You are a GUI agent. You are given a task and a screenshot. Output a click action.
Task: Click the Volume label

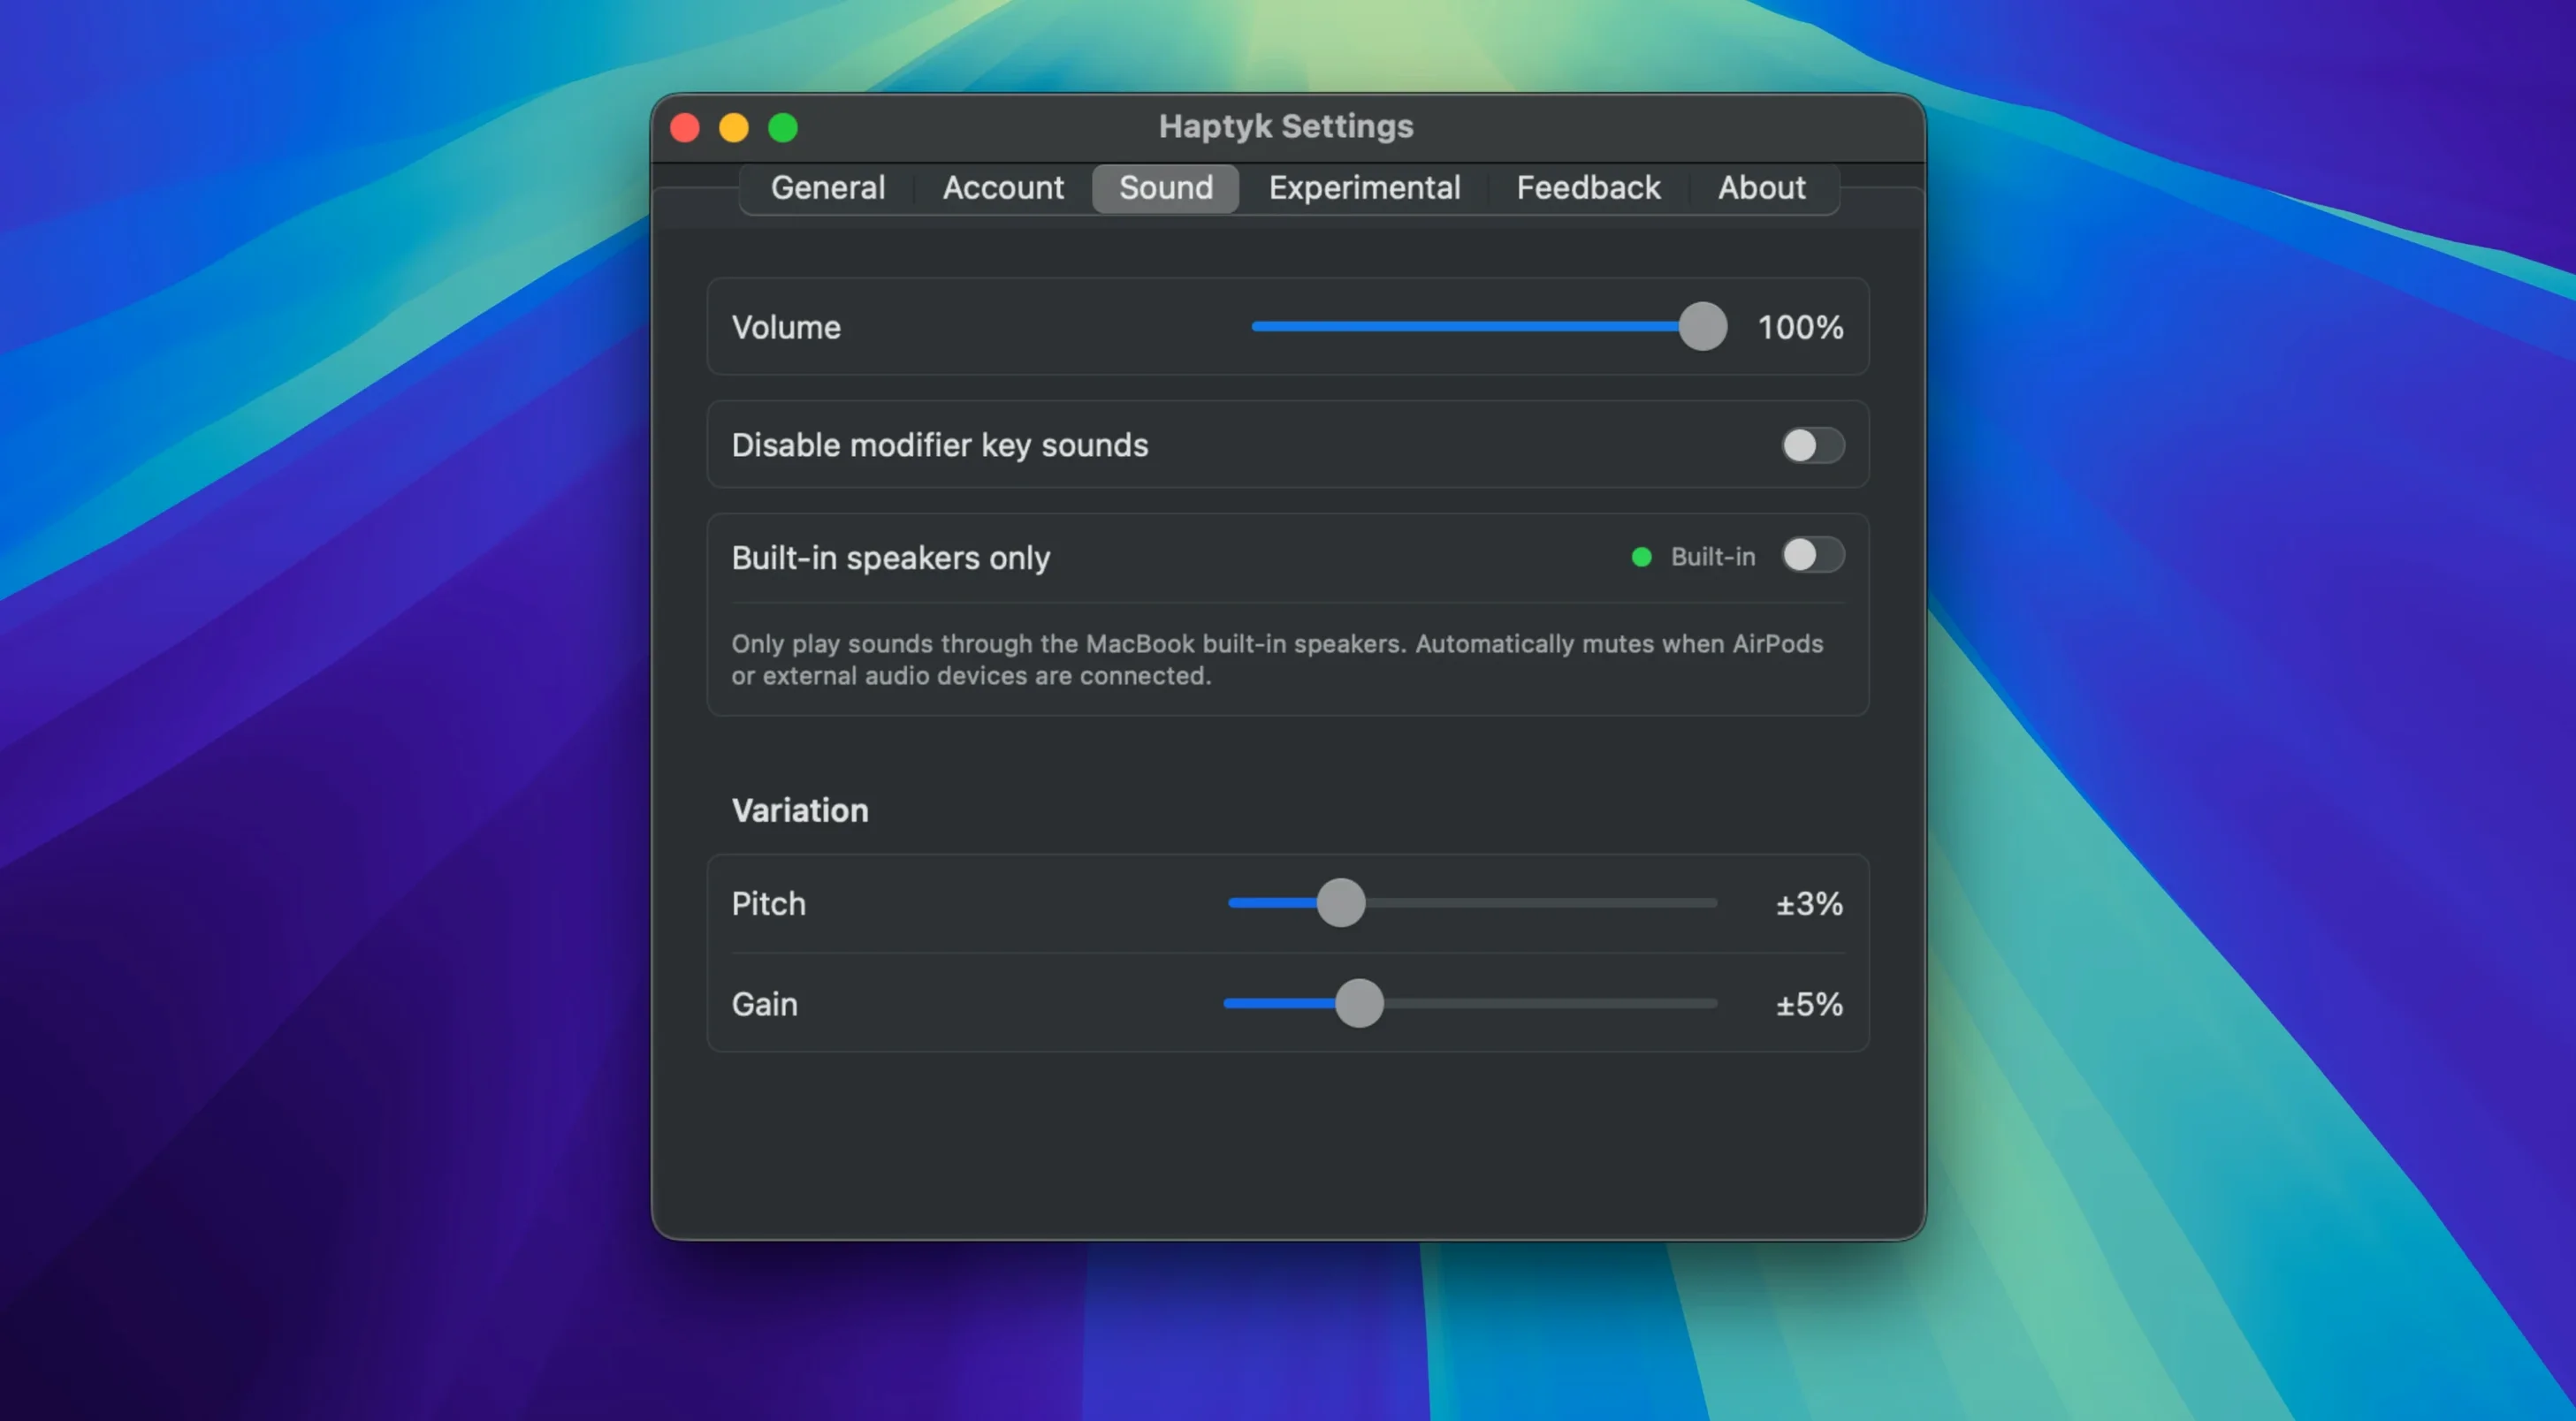click(786, 328)
